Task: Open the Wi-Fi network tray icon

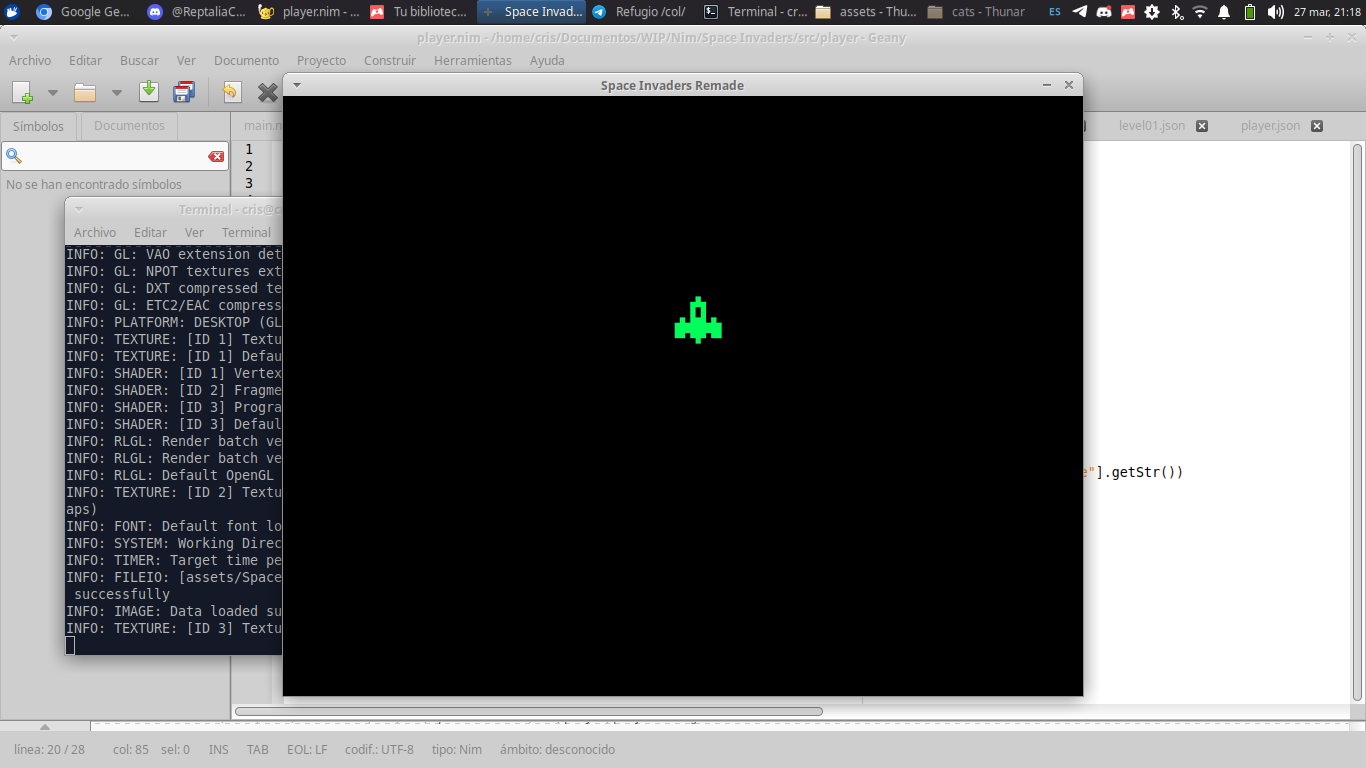Action: pos(1200,12)
